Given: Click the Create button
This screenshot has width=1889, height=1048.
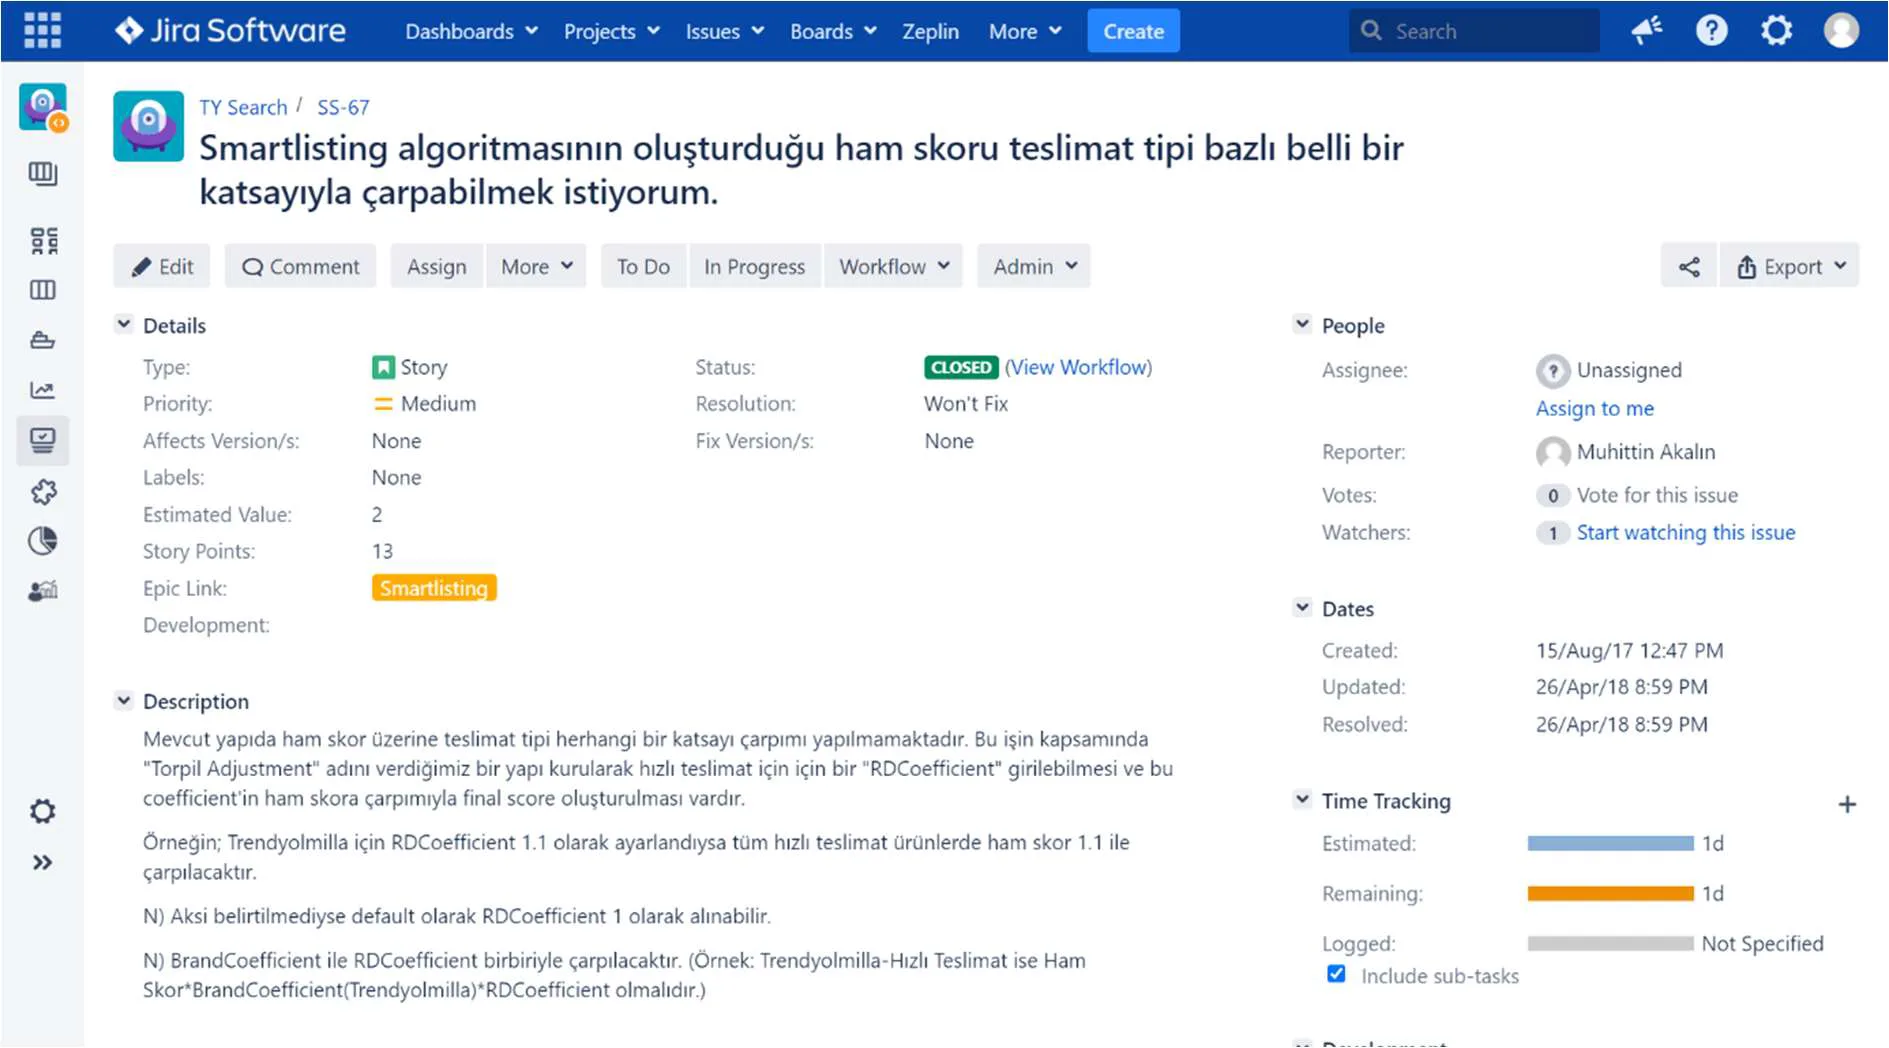Looking at the screenshot, I should click(x=1133, y=31).
